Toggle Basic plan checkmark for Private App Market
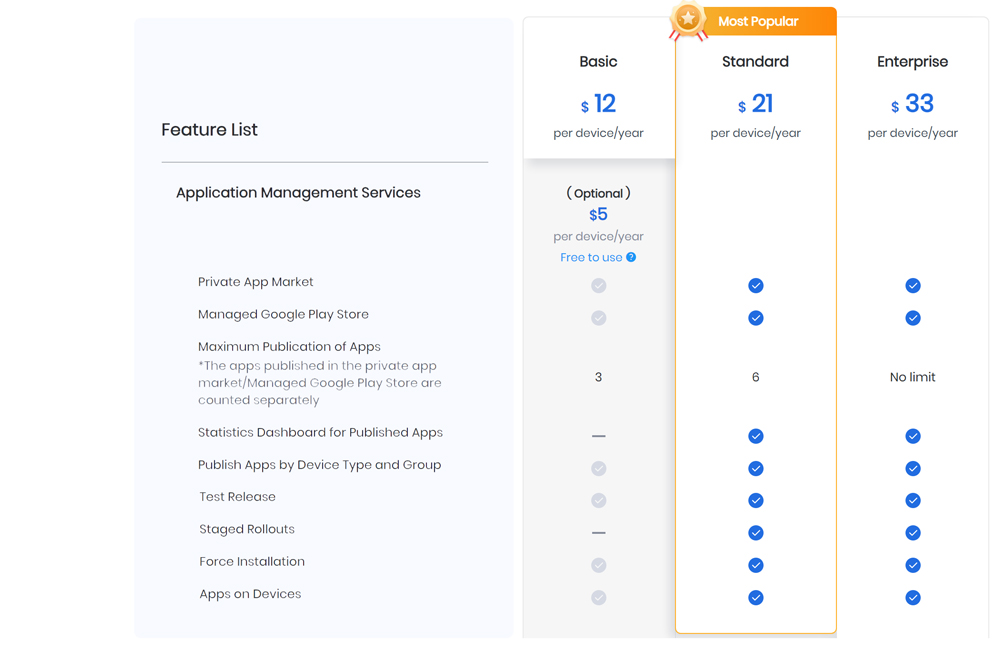 pos(598,285)
